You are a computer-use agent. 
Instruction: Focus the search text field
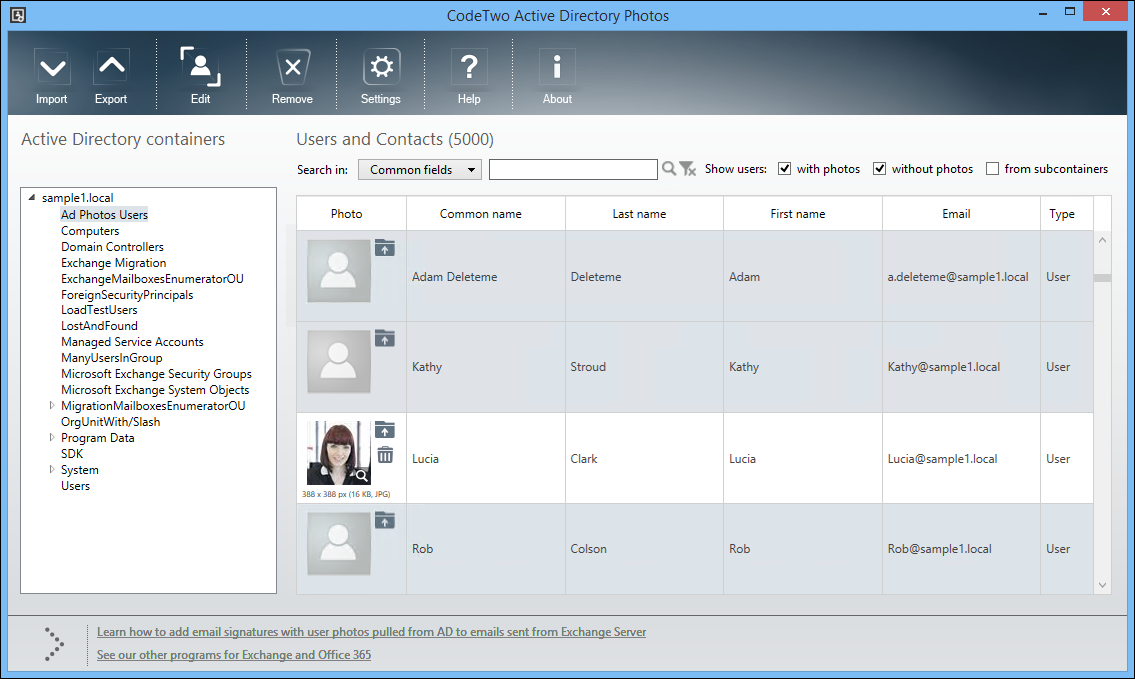[x=573, y=169]
